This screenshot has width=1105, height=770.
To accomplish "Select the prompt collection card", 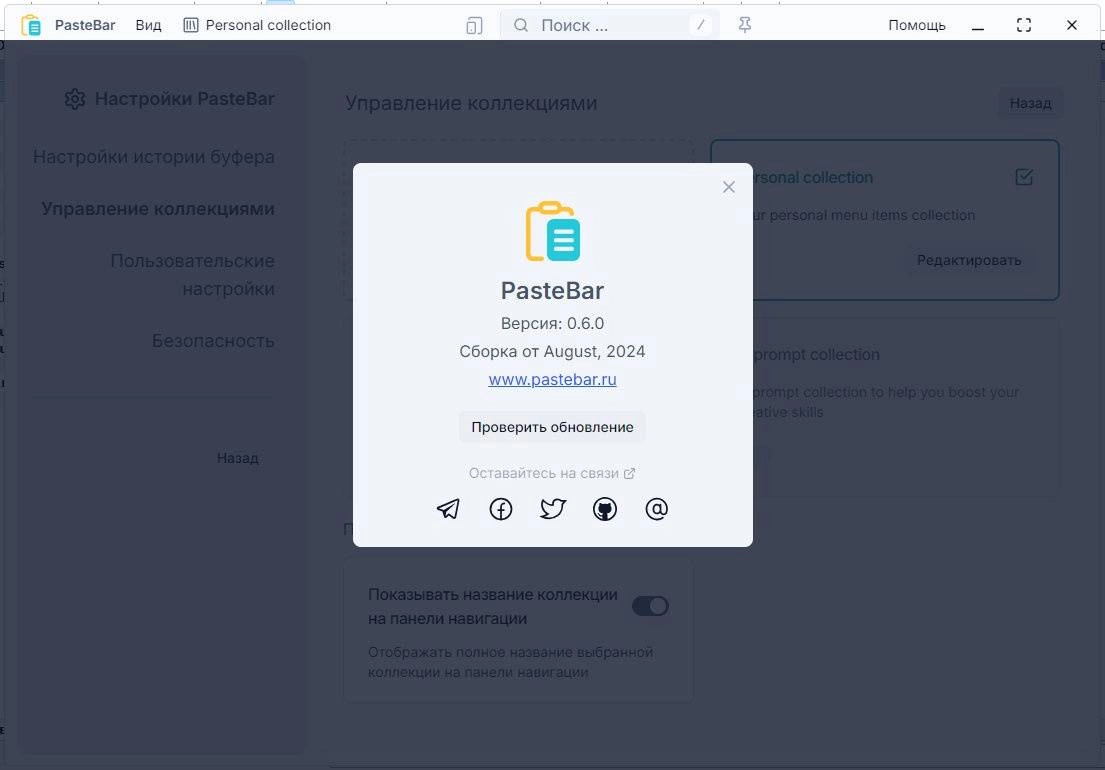I will click(906, 408).
